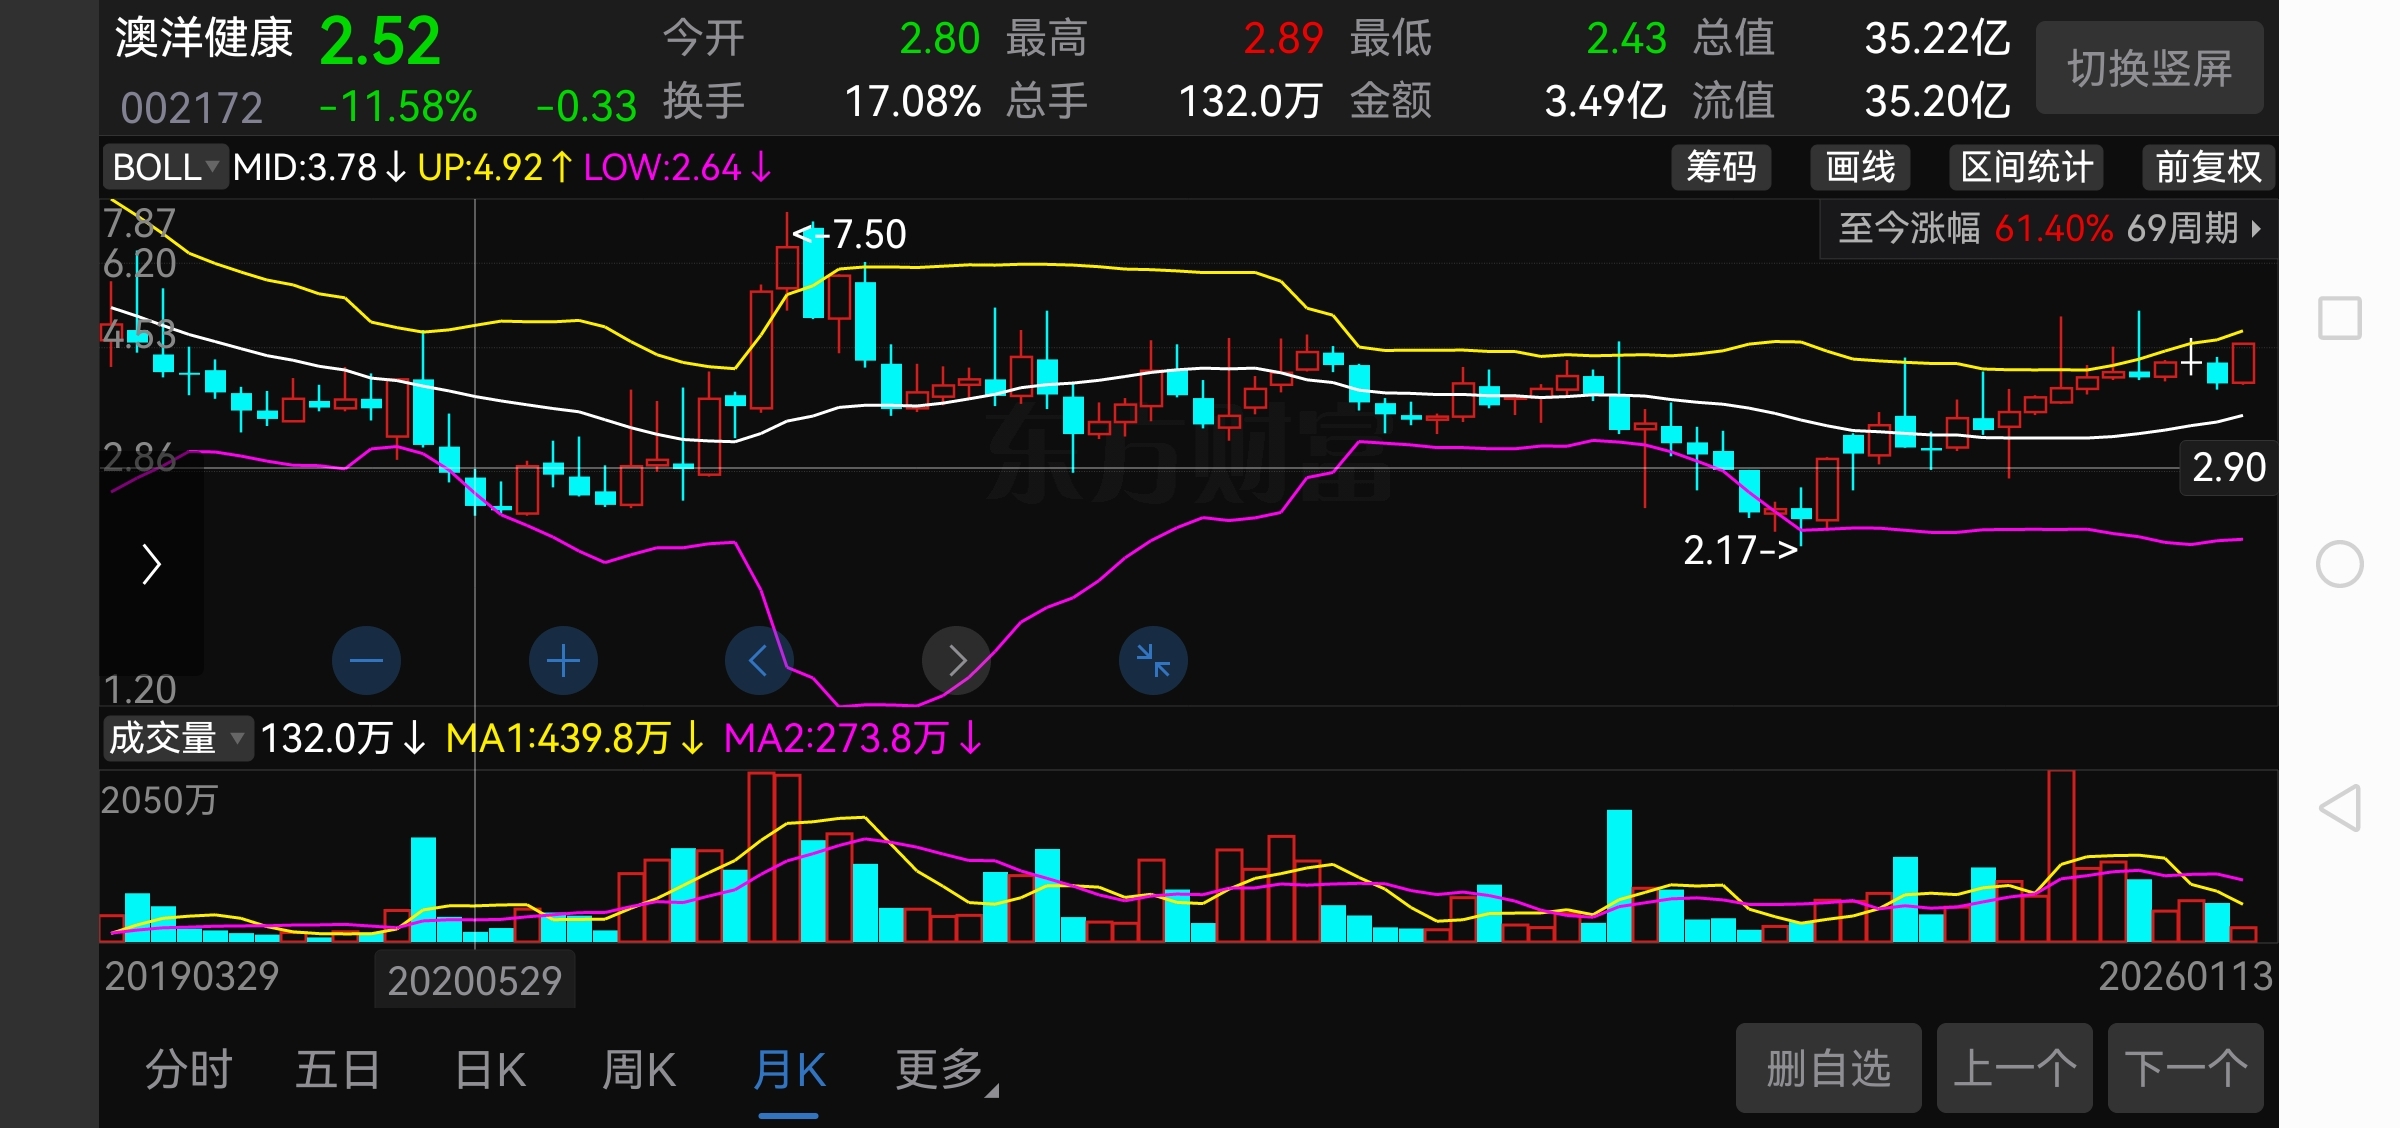Zoom in chart with plus icon

point(563,661)
